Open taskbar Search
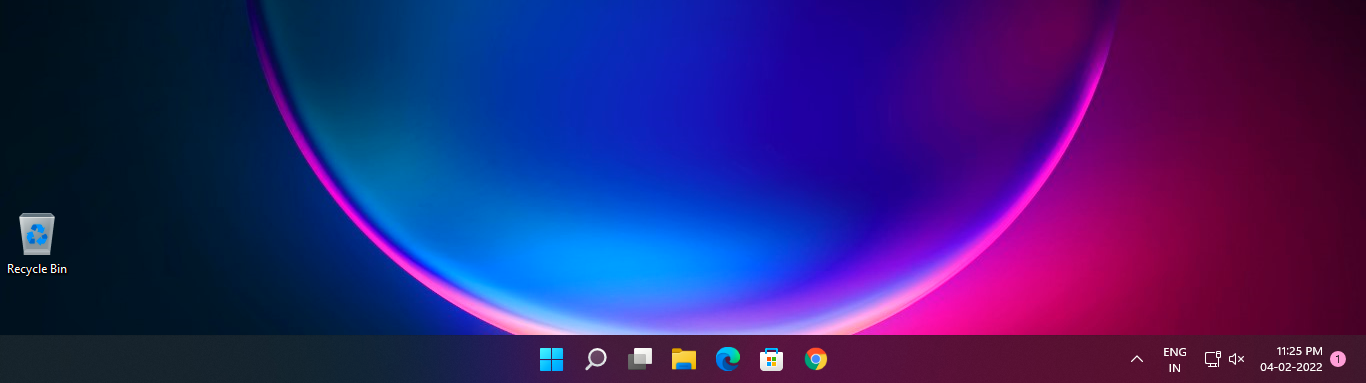The height and width of the screenshot is (383, 1366). click(x=596, y=359)
